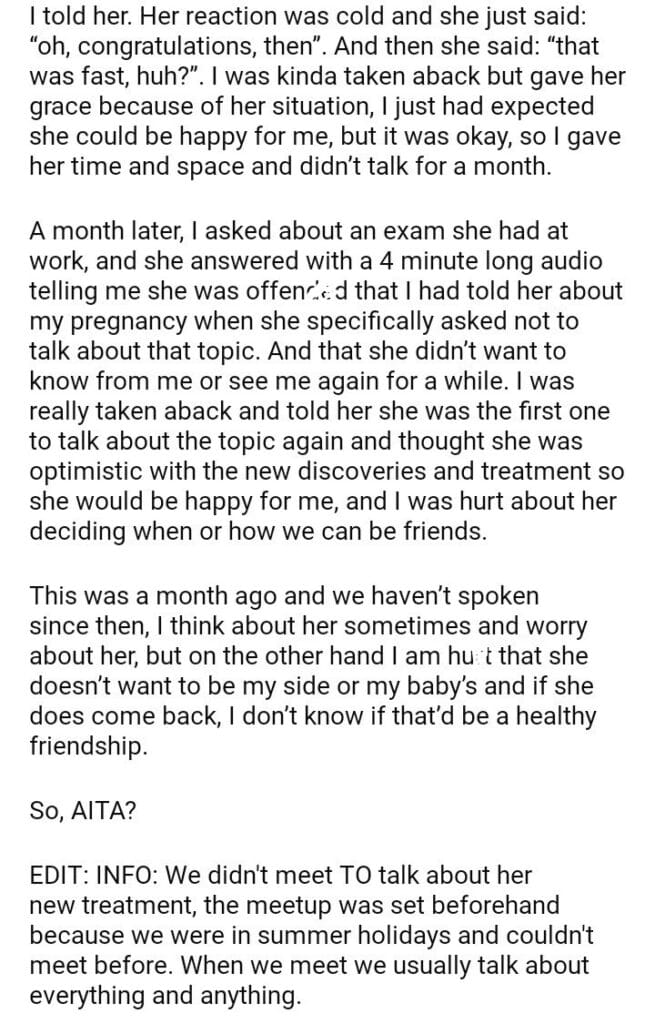Click the words "my pregnancy"
The width and height of the screenshot is (655, 1024).
87,322
